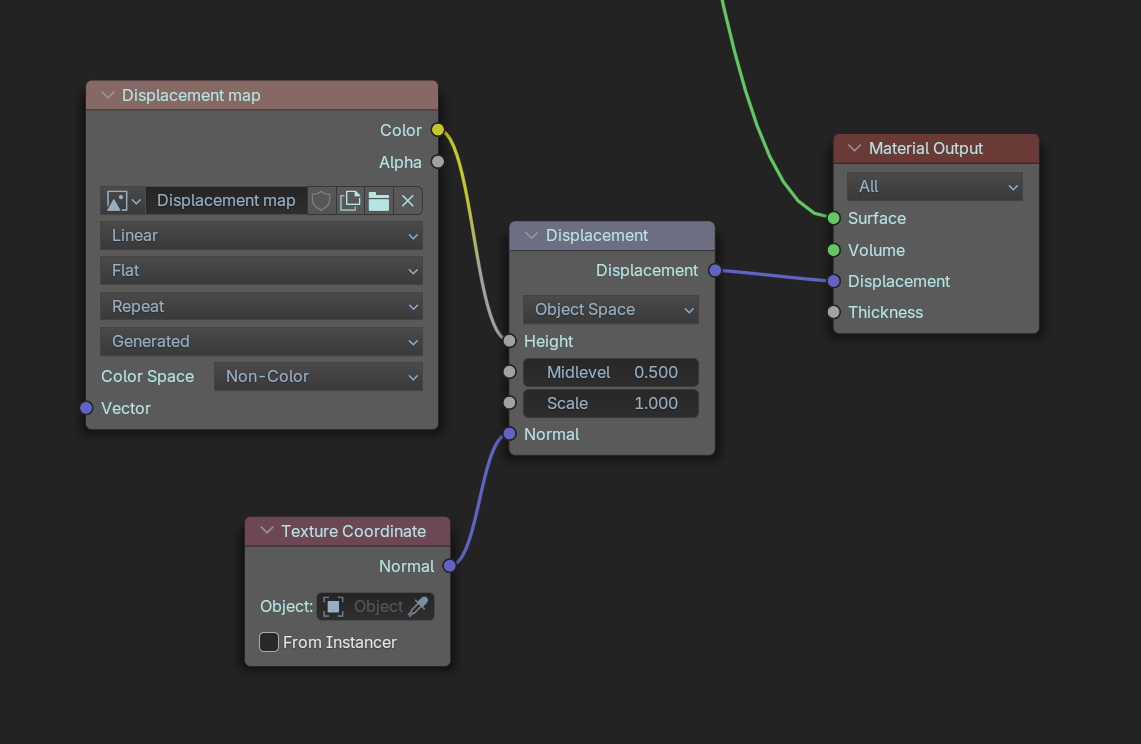Click the Displacement node's output socket
The image size is (1141, 744).
point(715,270)
